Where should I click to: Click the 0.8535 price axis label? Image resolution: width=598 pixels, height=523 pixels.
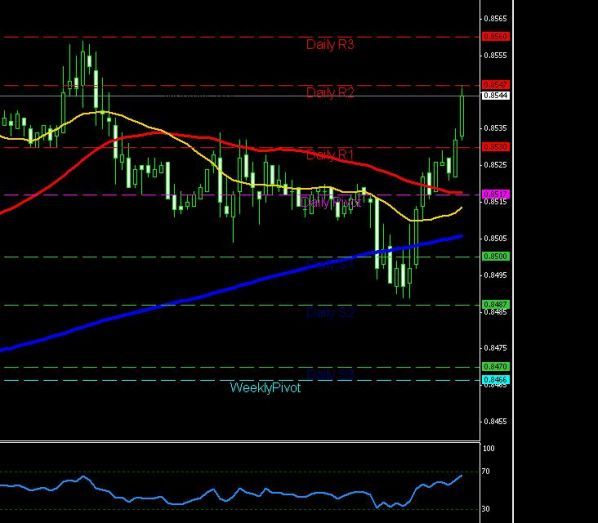[x=495, y=128]
